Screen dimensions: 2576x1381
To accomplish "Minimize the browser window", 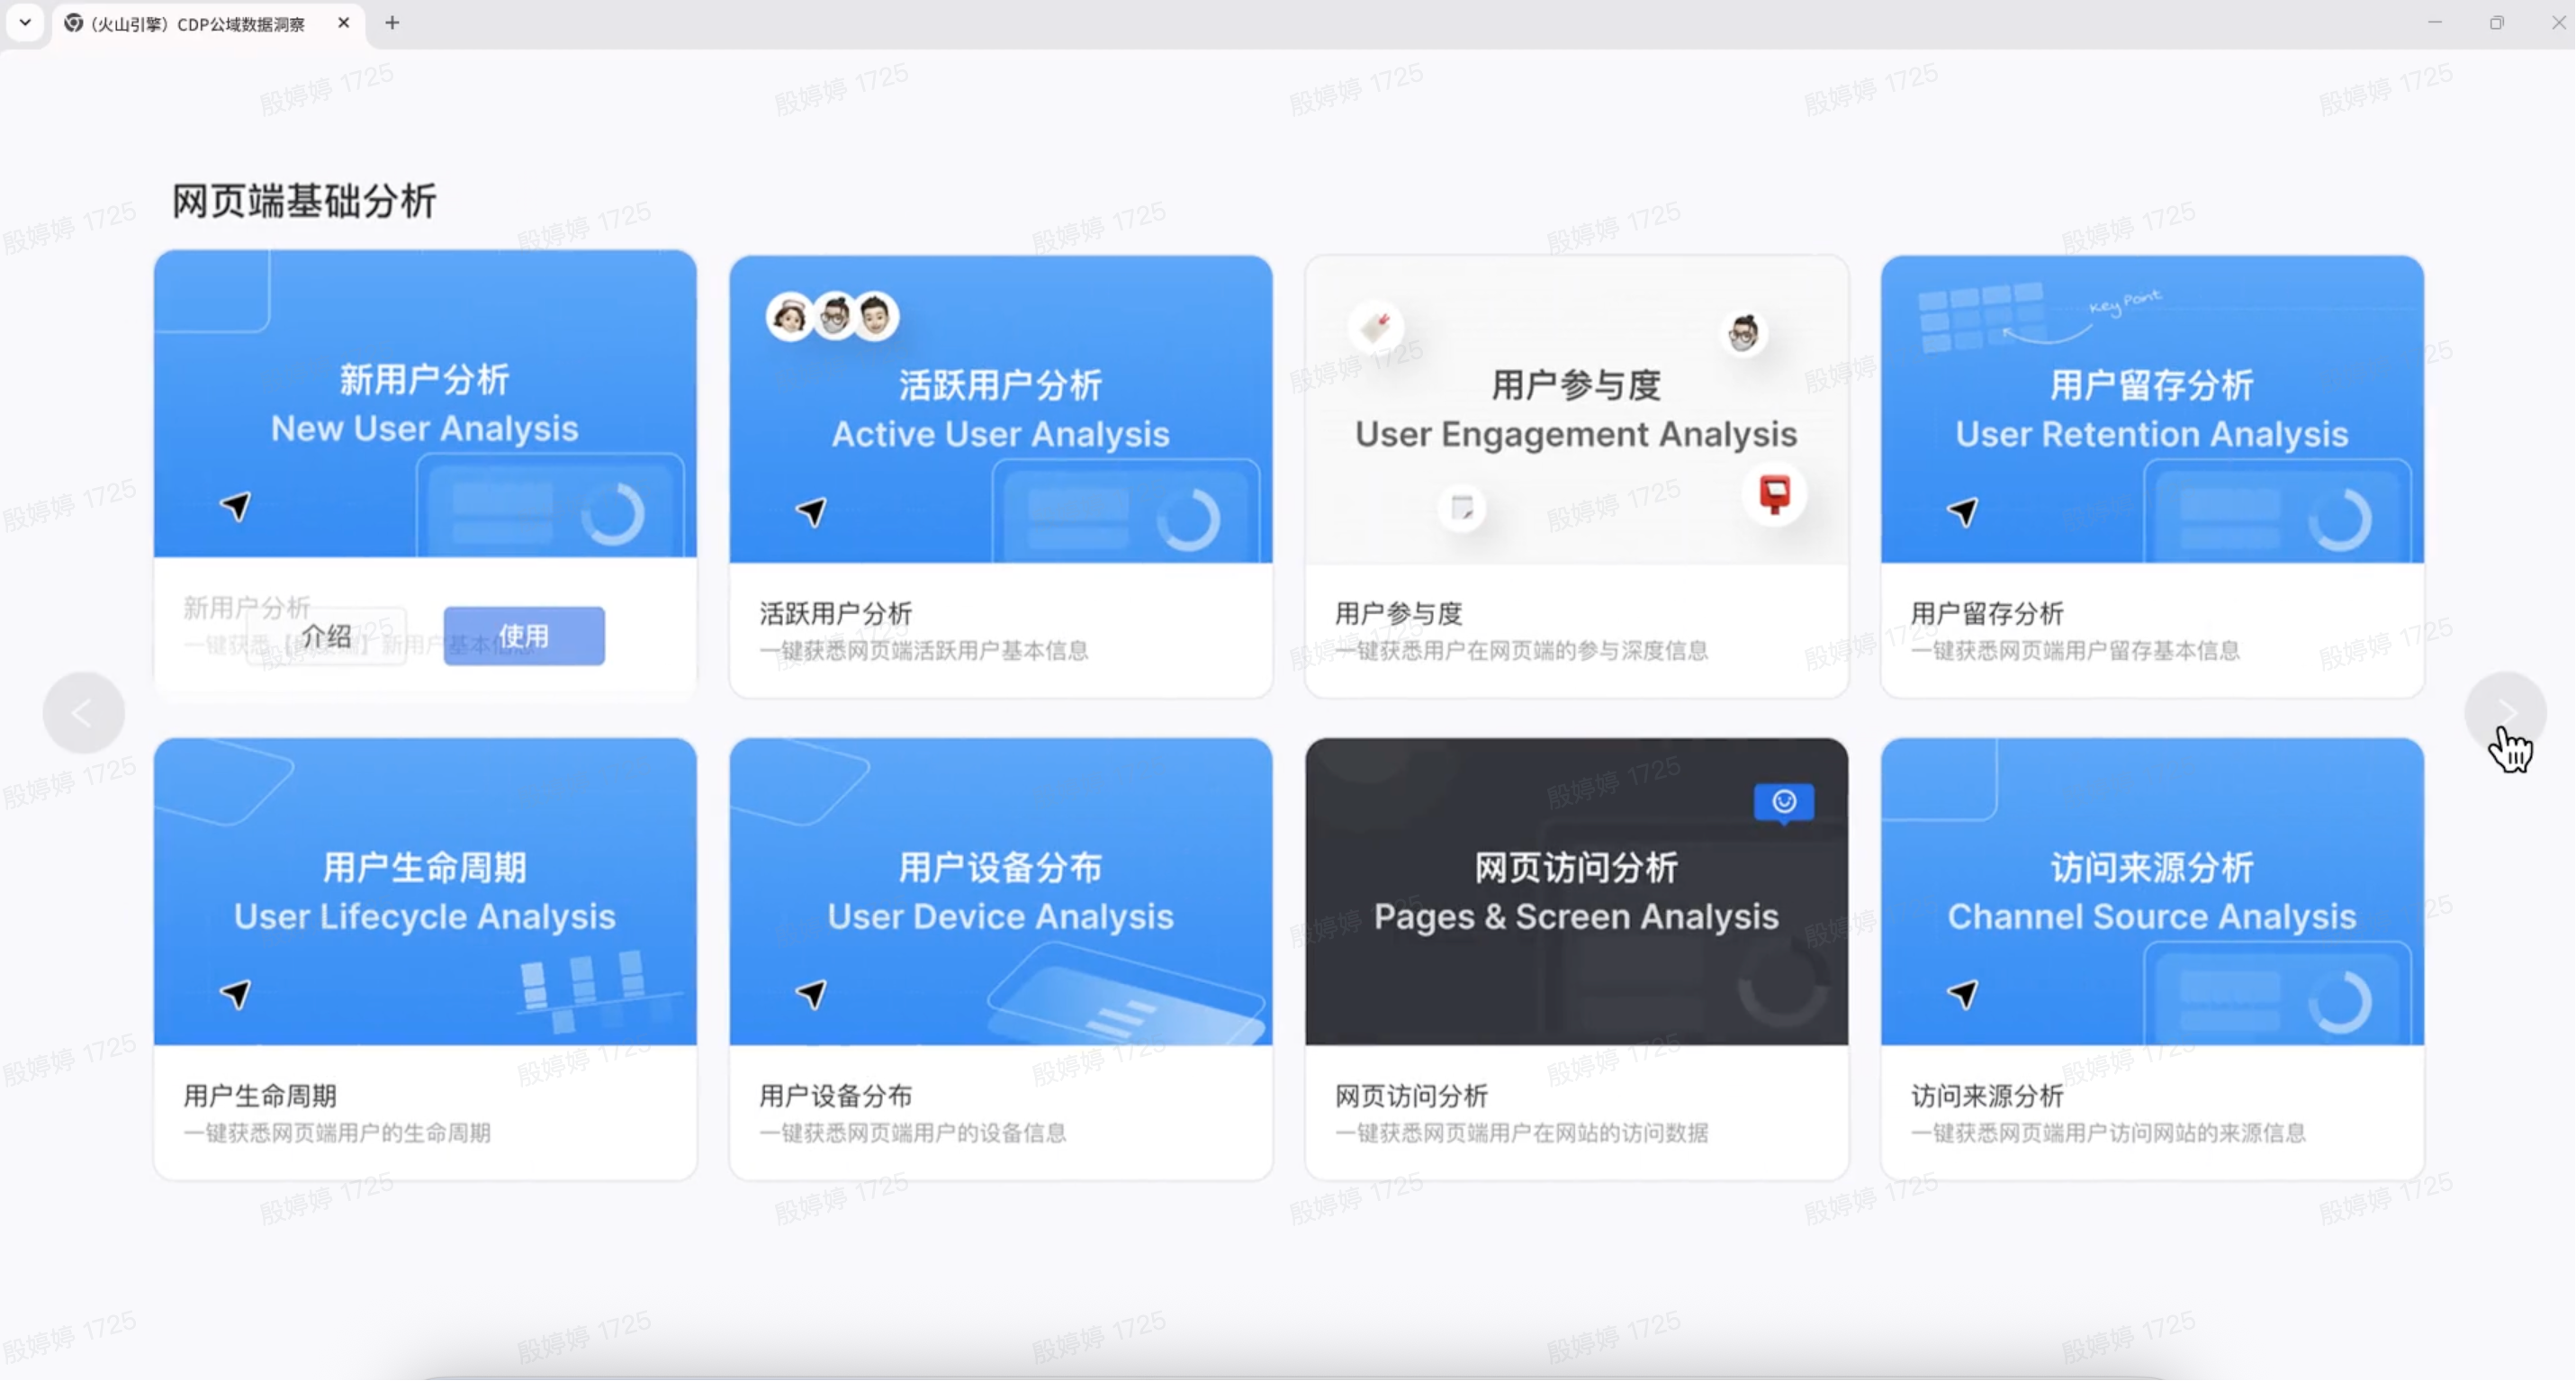I will click(x=2435, y=22).
